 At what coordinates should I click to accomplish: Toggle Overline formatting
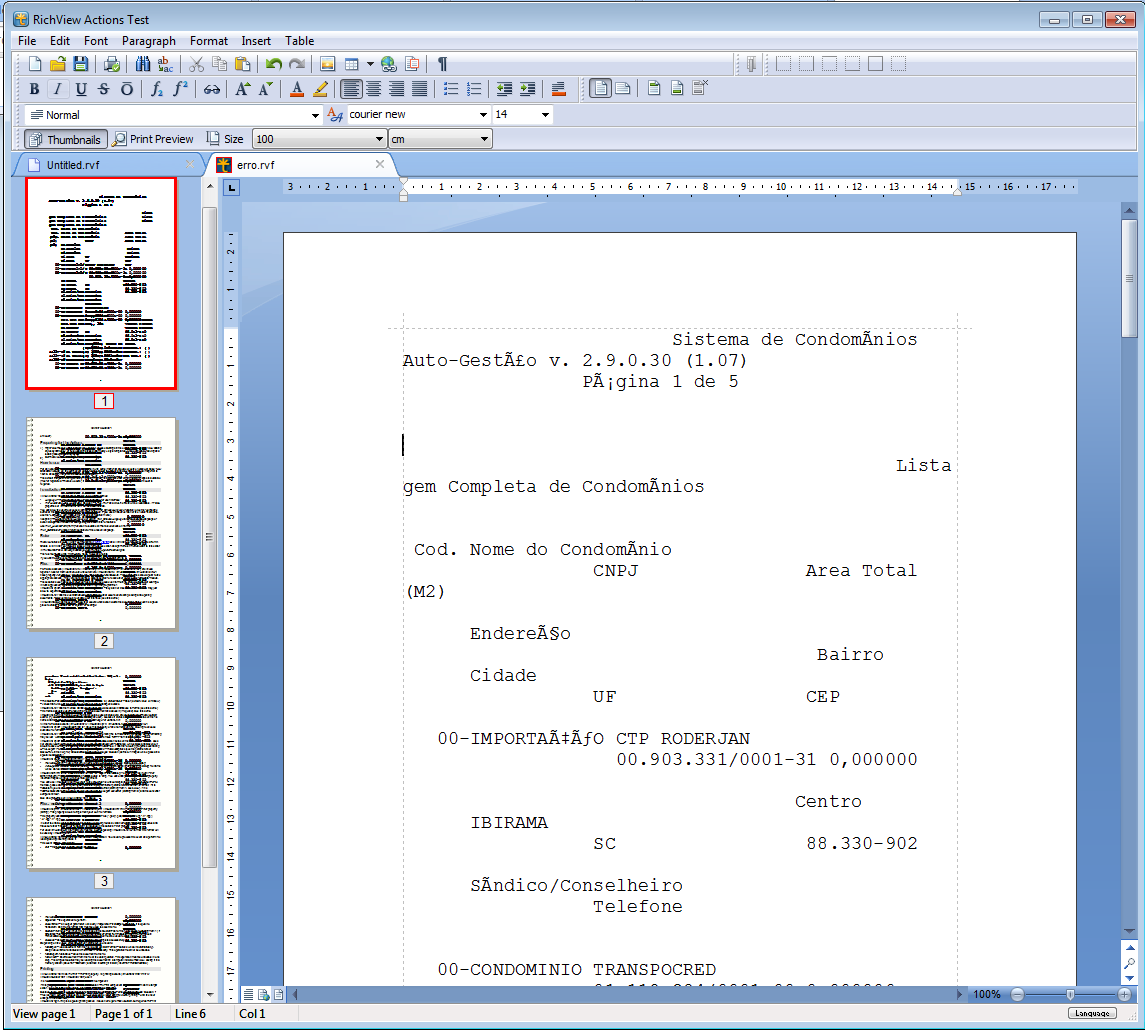pos(127,89)
